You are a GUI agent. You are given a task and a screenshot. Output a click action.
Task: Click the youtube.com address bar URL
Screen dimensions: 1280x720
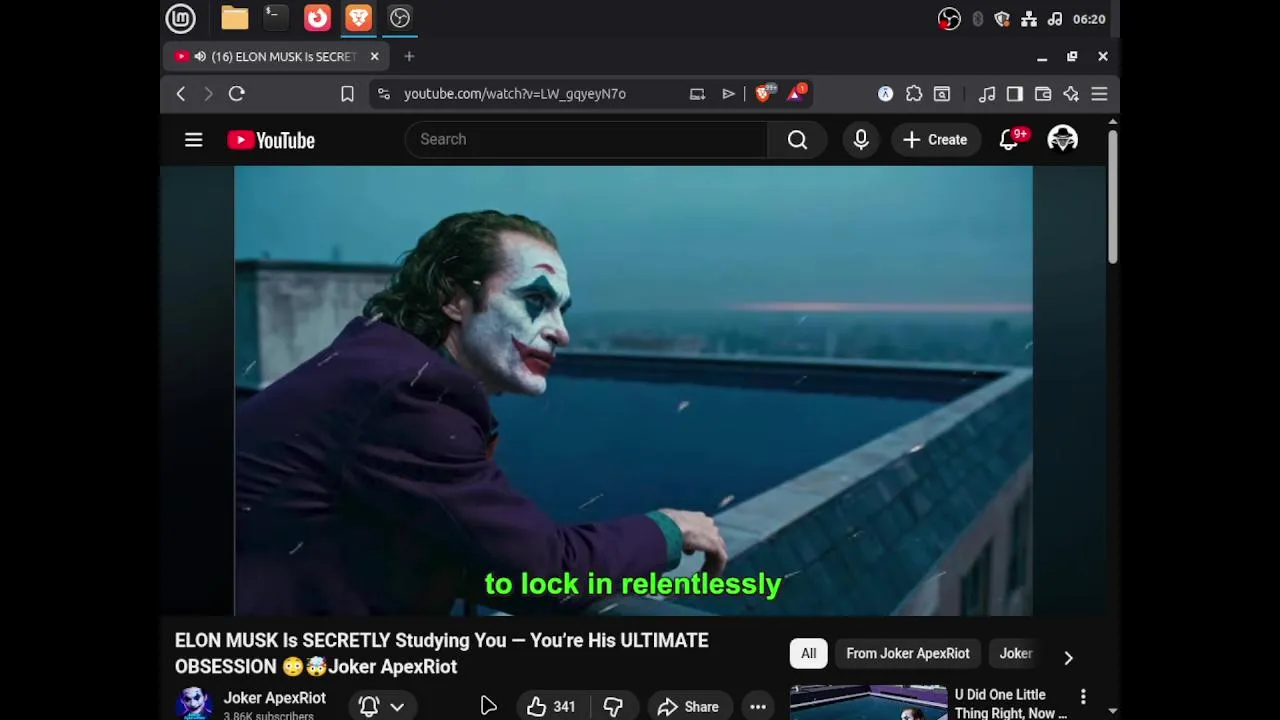515,94
